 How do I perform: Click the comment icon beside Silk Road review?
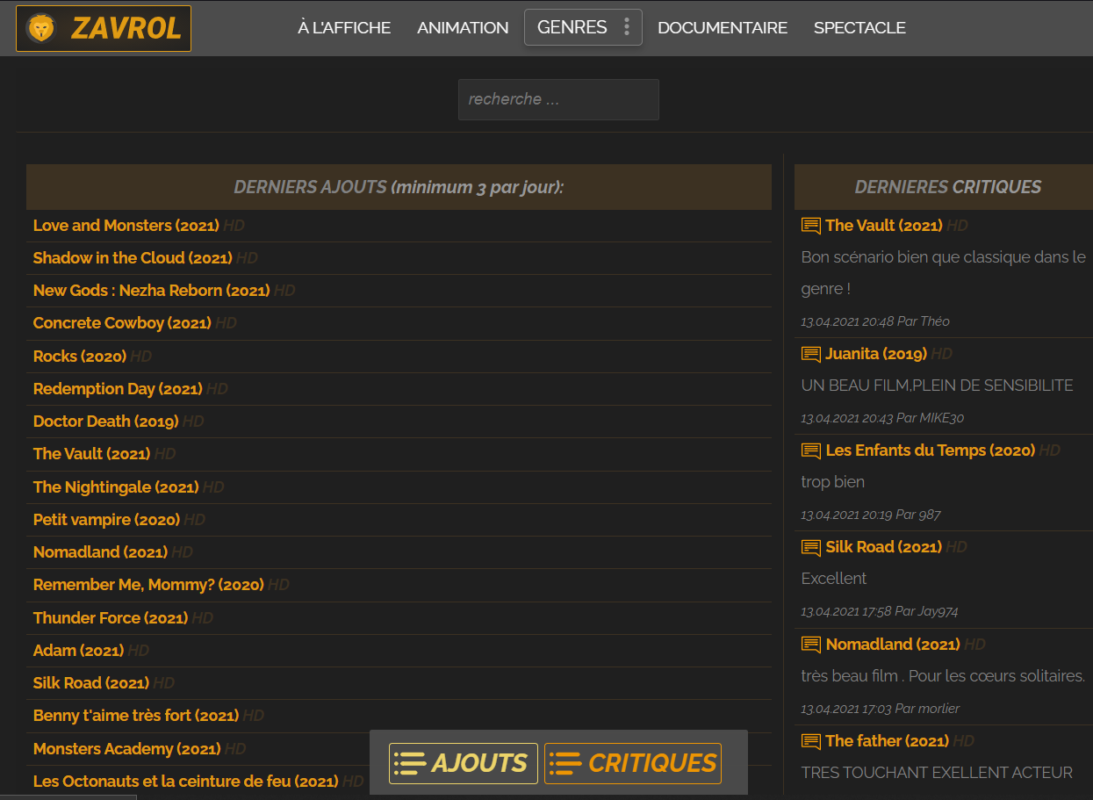811,547
